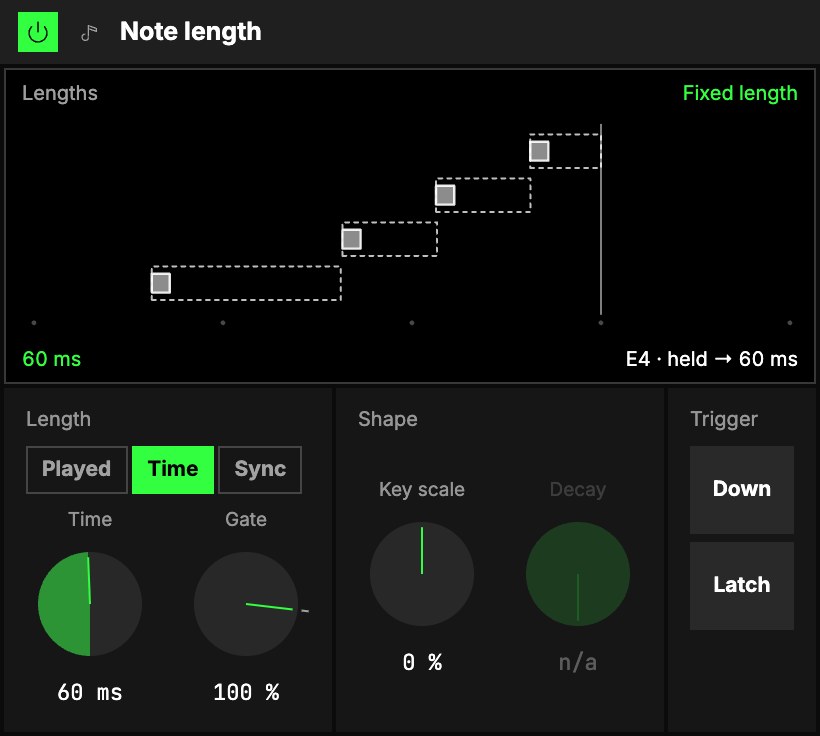Image resolution: width=820 pixels, height=736 pixels.
Task: Select the Played length mode
Action: (x=76, y=469)
